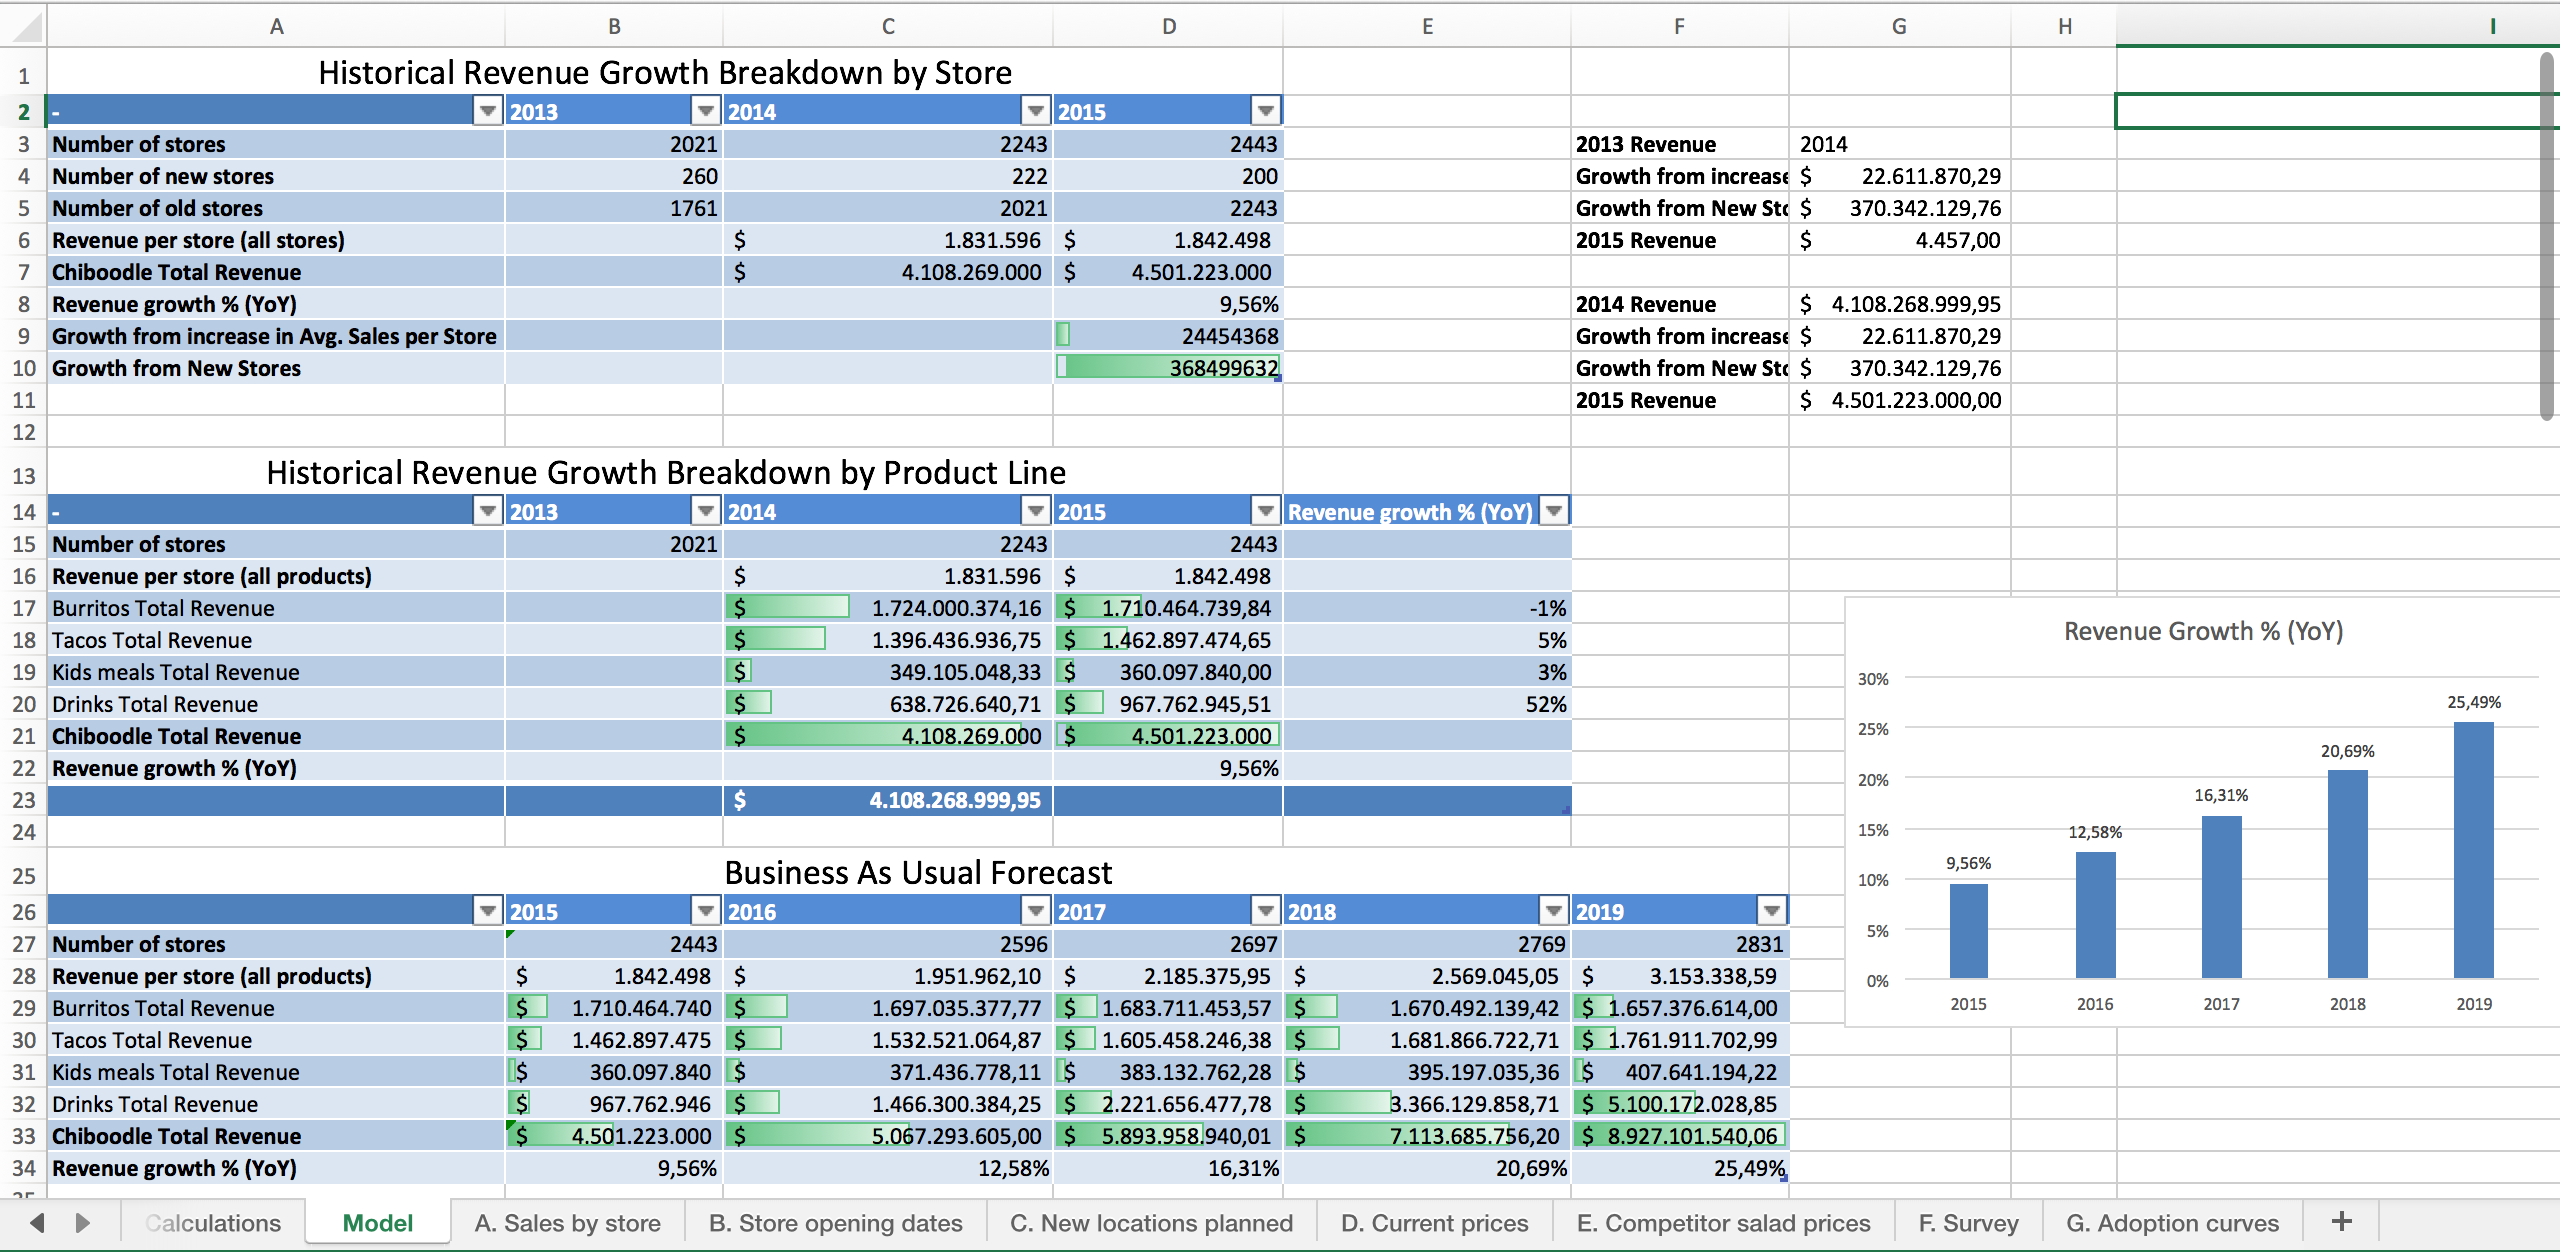Click the vertical scrollbar thumb
This screenshot has width=2560, height=1252.
[2547, 235]
